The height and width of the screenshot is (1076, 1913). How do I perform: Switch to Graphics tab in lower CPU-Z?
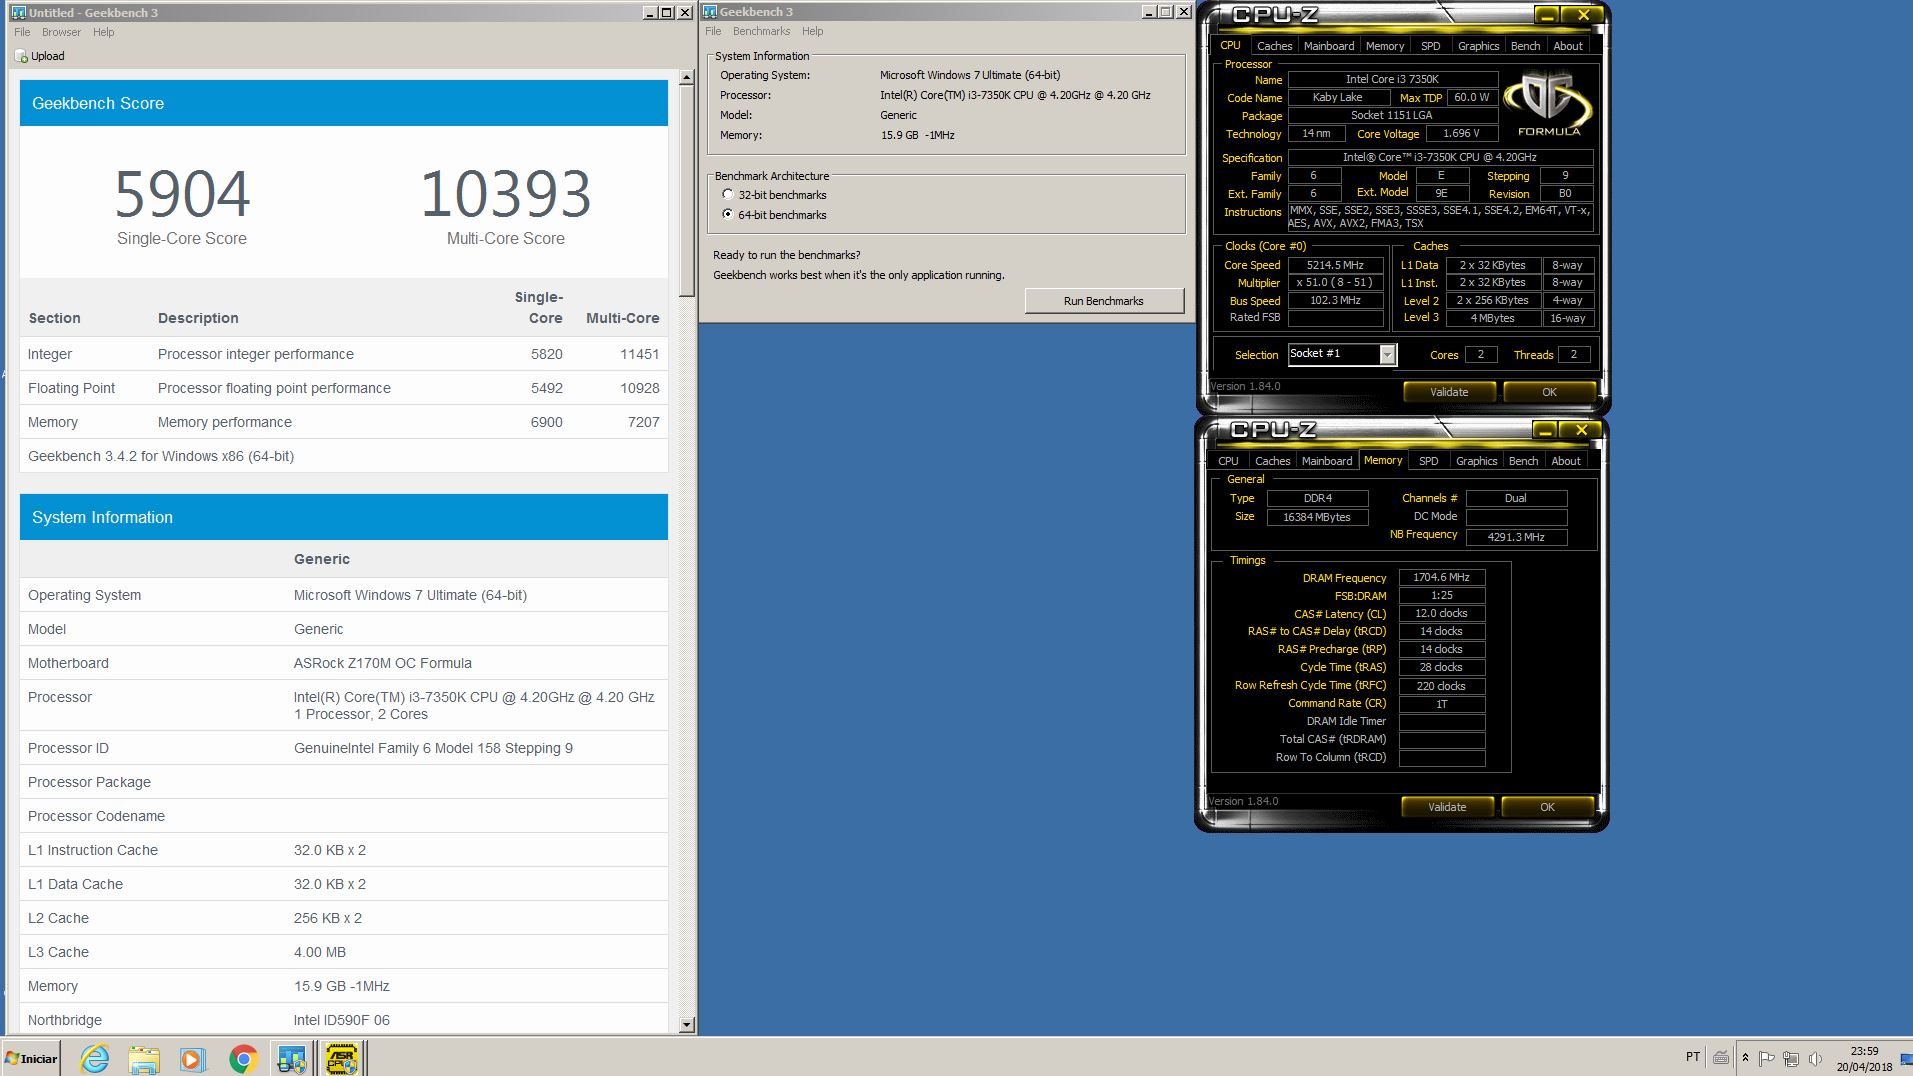click(x=1476, y=461)
